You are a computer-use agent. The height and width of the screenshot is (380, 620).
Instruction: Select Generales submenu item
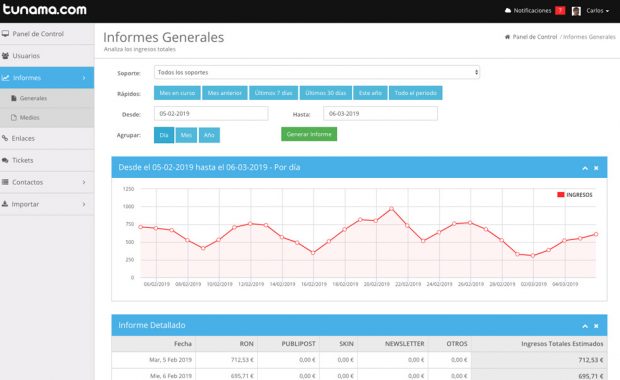(47, 98)
